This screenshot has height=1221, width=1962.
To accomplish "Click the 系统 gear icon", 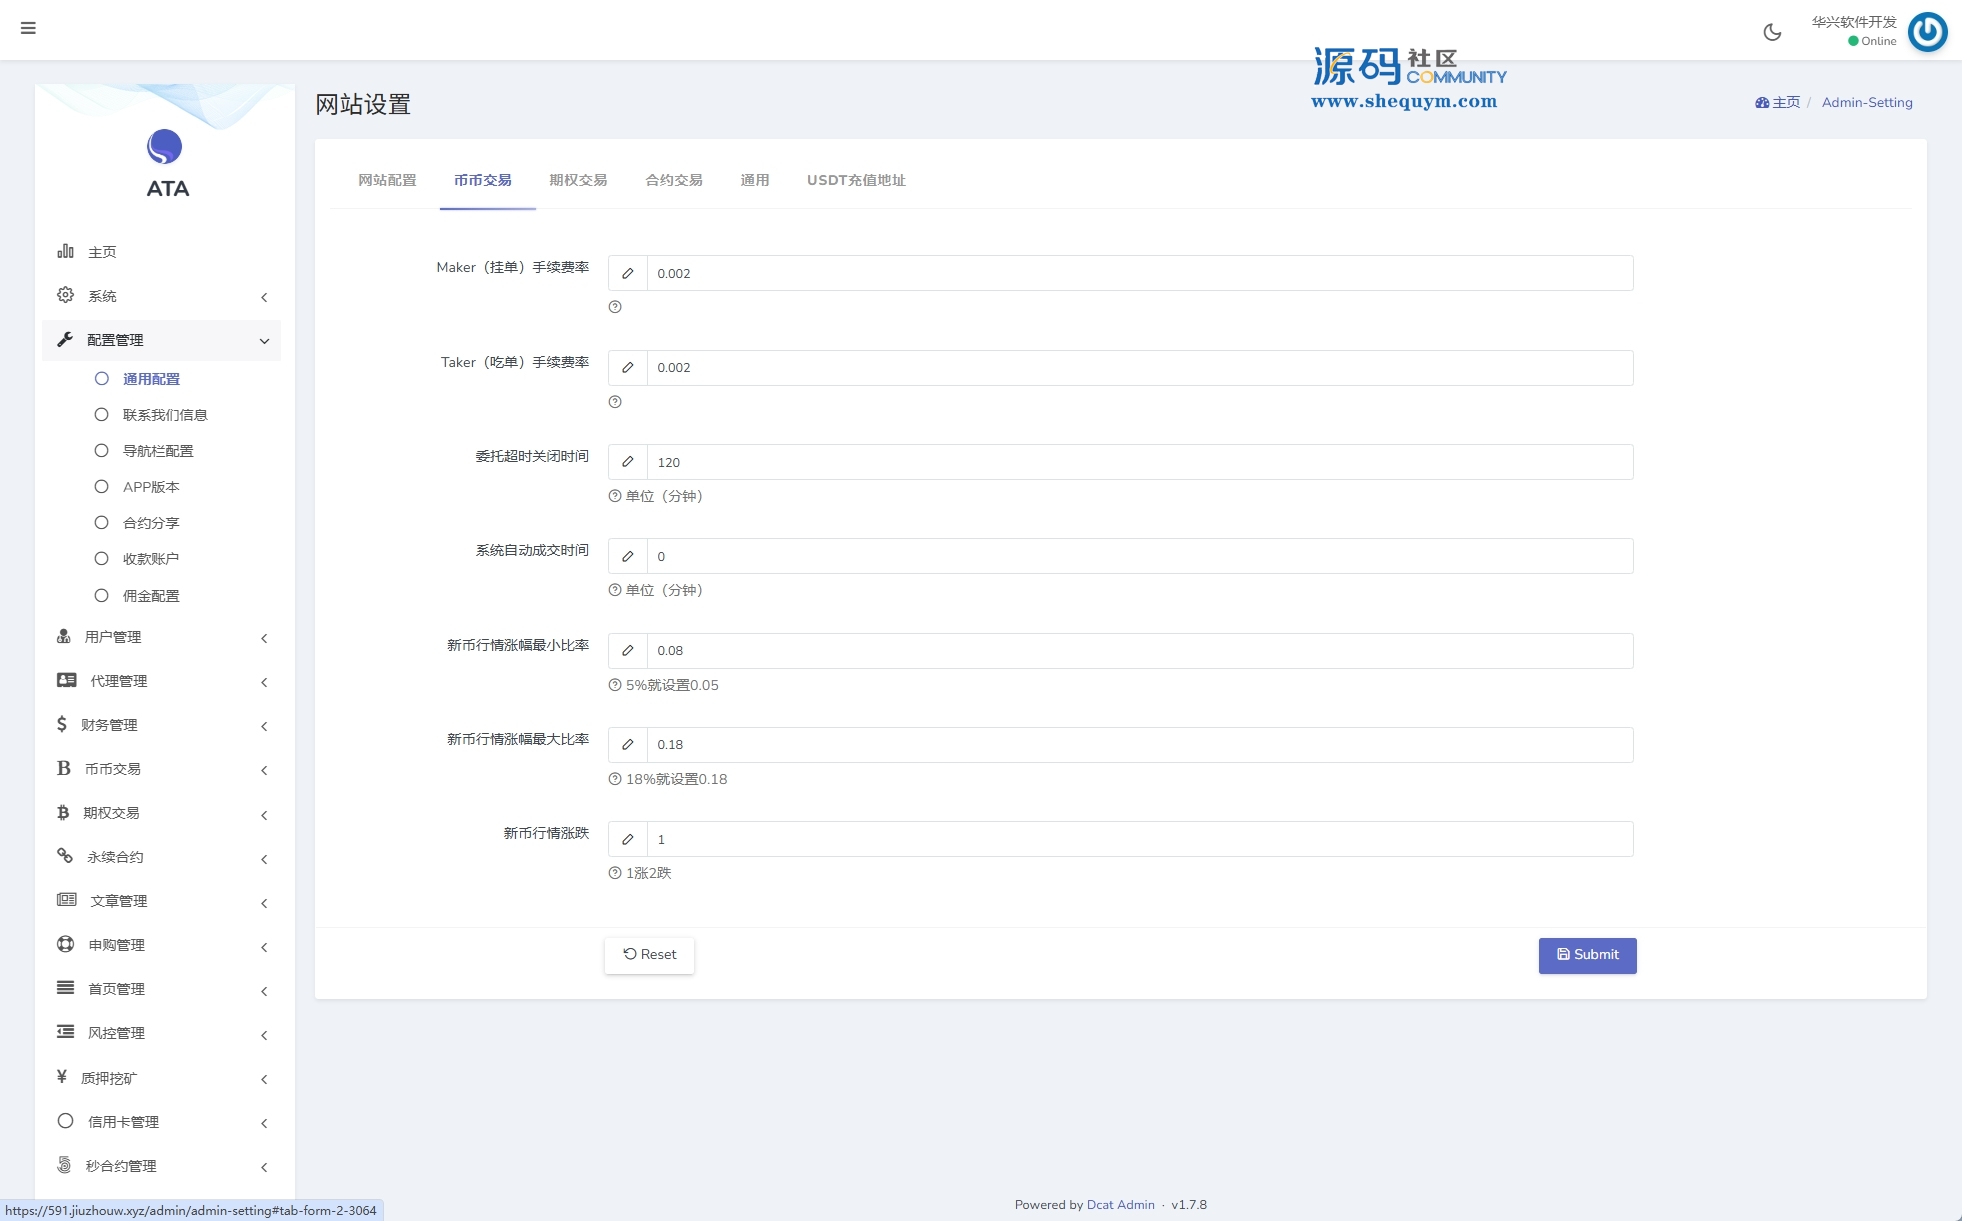I will tap(66, 295).
